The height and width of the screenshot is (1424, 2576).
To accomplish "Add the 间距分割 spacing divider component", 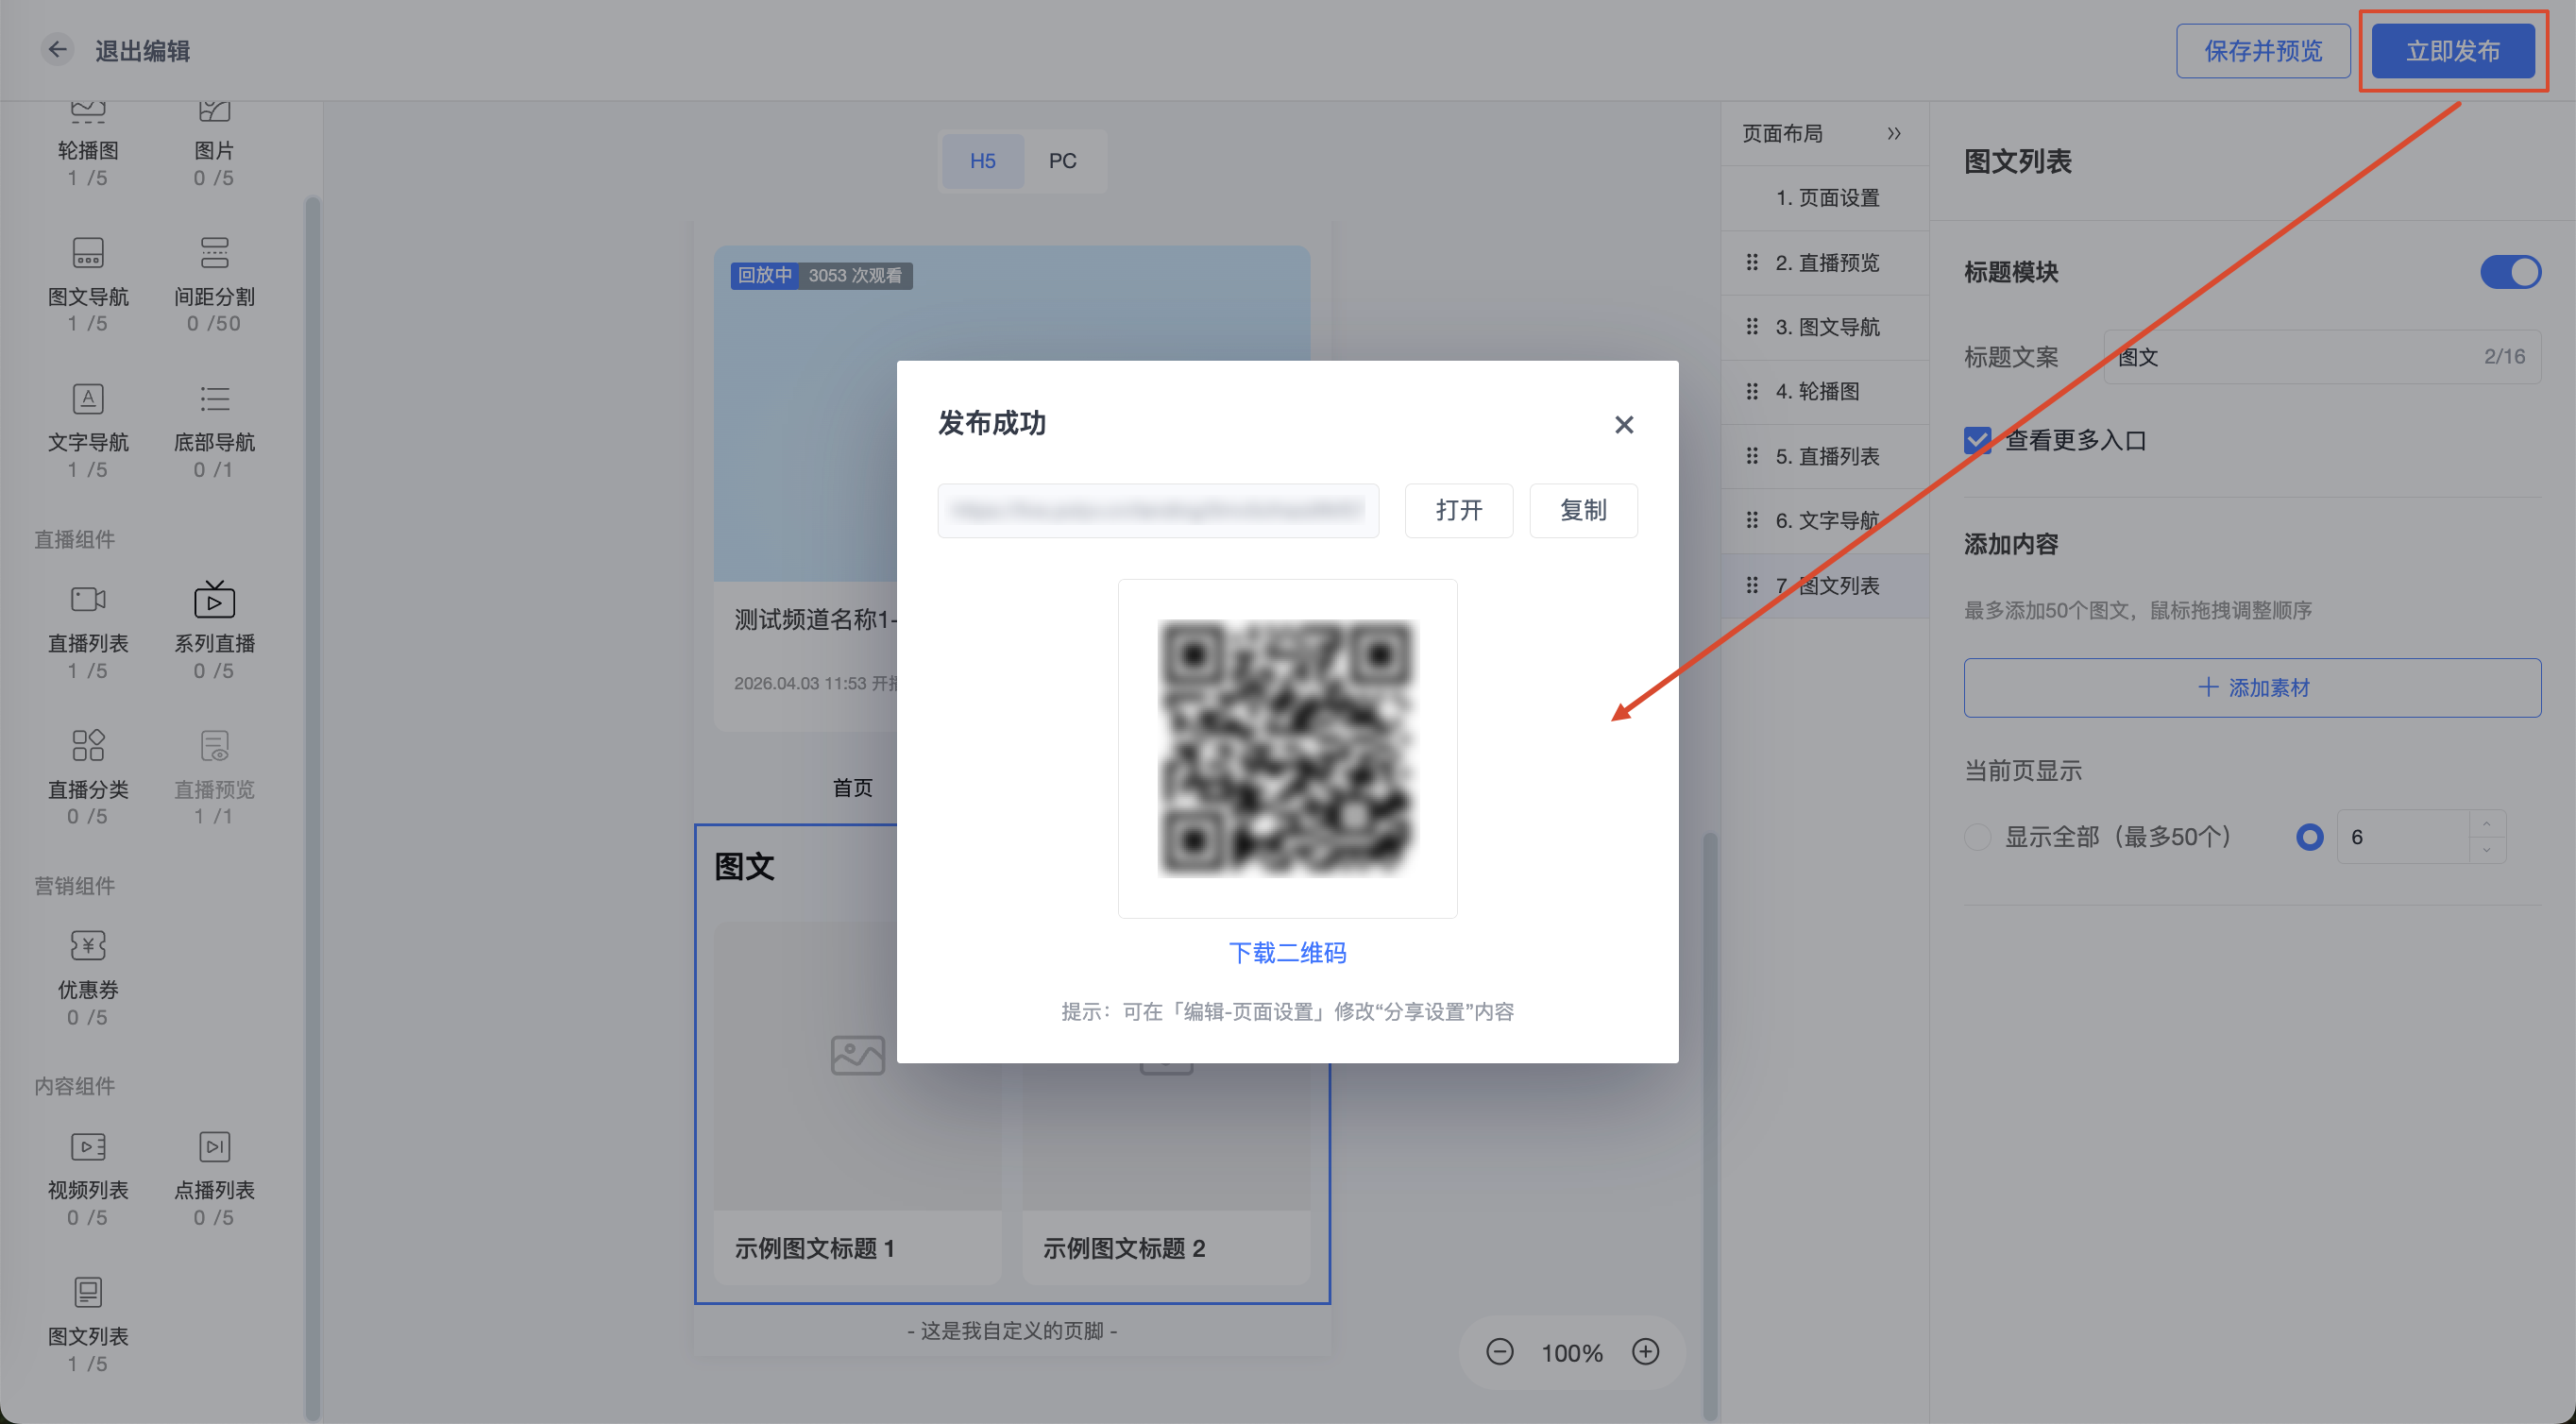I will point(214,283).
